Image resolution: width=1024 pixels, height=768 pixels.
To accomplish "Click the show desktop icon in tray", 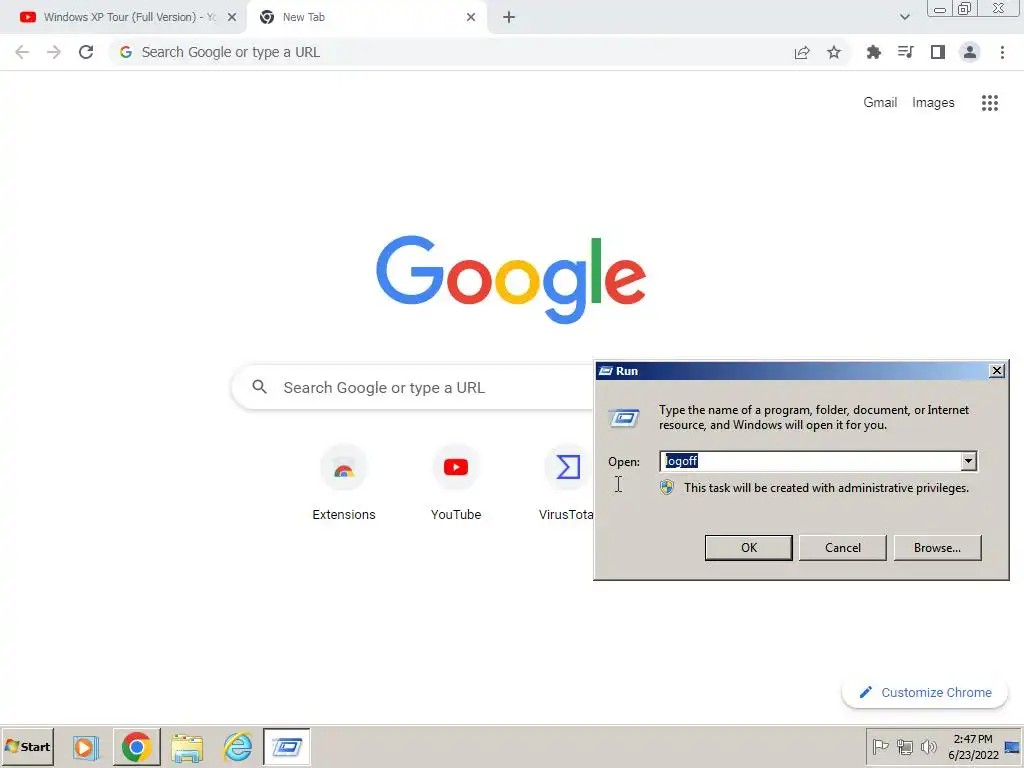I will coord(1013,747).
